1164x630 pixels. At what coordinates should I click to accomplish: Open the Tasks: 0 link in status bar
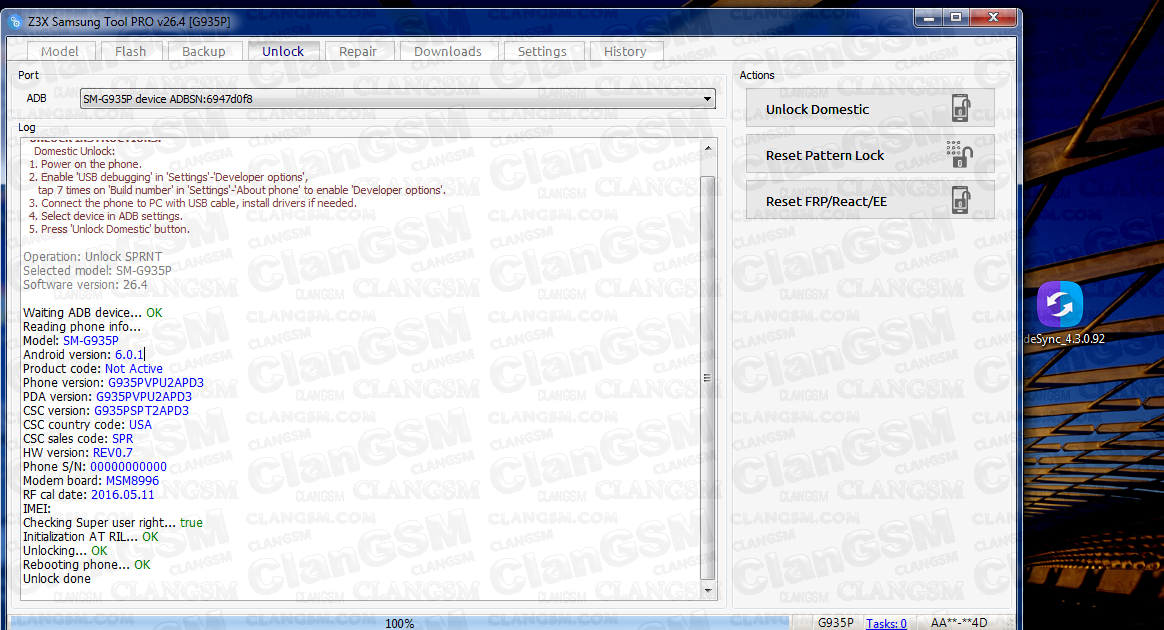(x=886, y=623)
